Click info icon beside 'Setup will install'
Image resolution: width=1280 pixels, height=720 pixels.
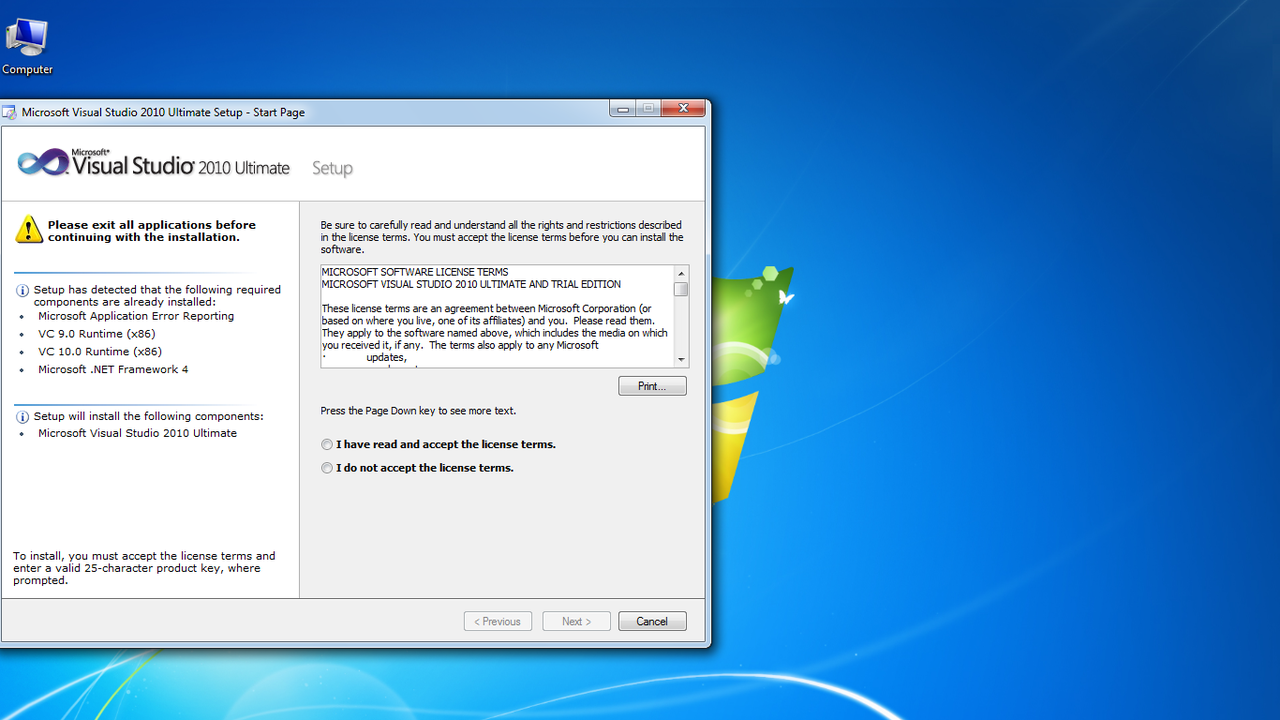22,416
